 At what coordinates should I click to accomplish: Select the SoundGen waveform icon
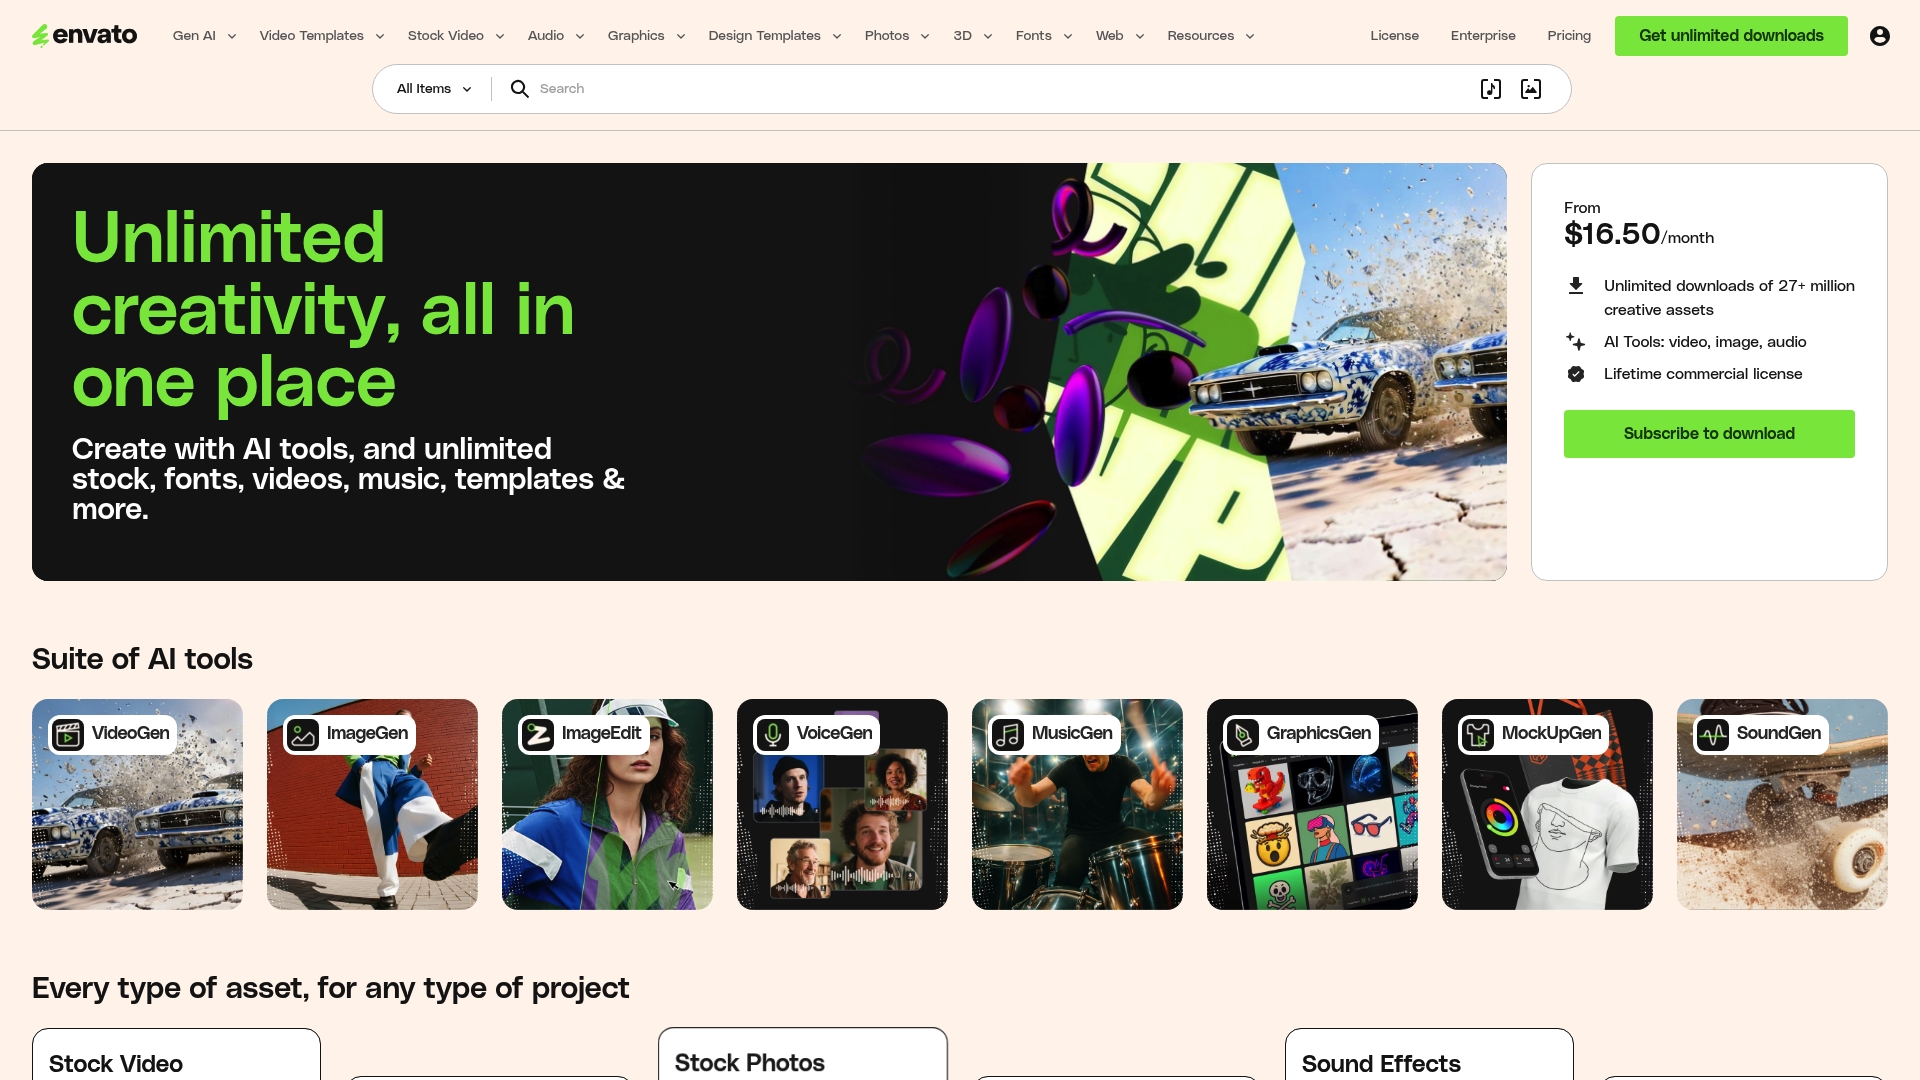[1713, 734]
